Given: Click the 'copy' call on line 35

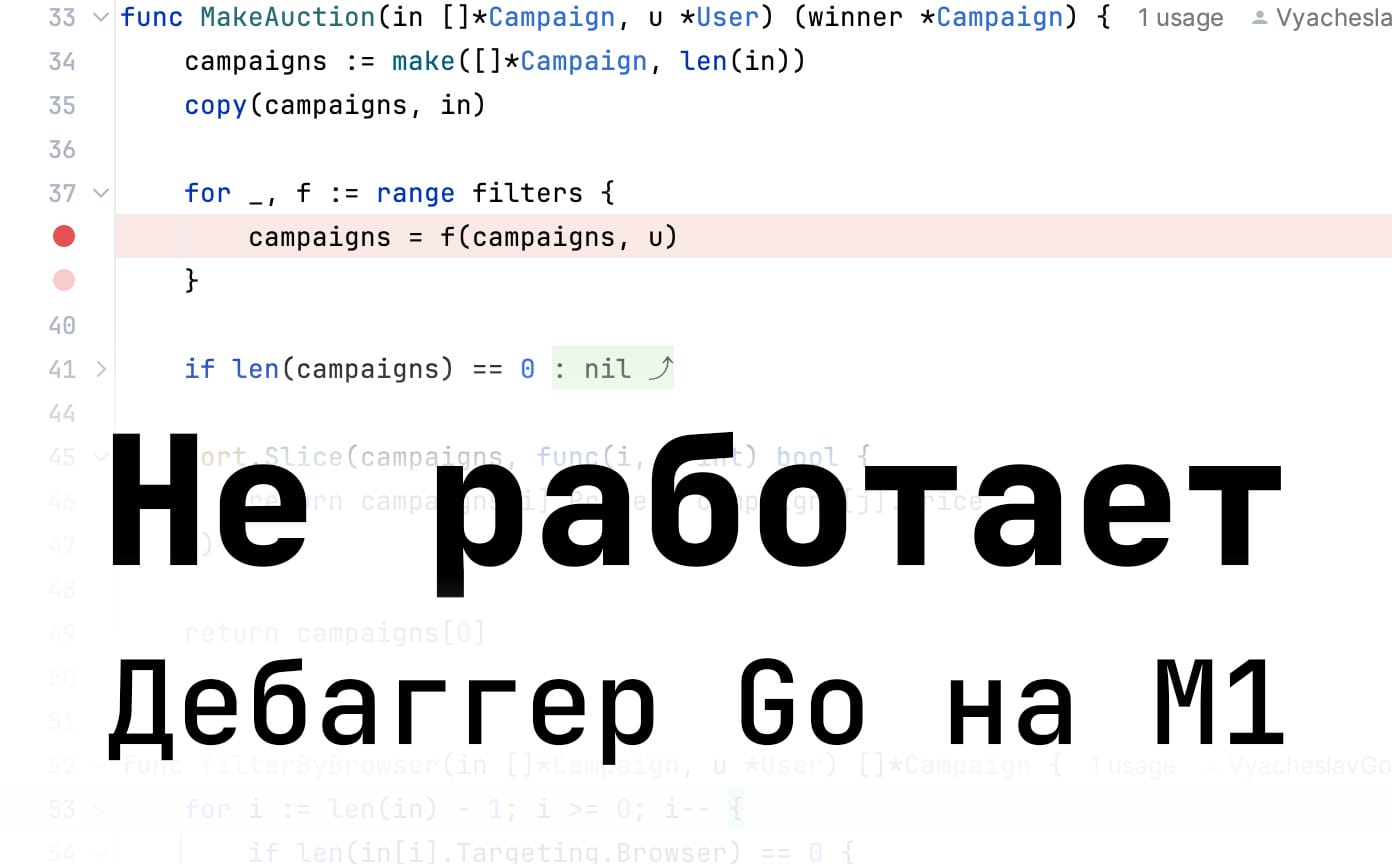Looking at the screenshot, I should 216,106.
